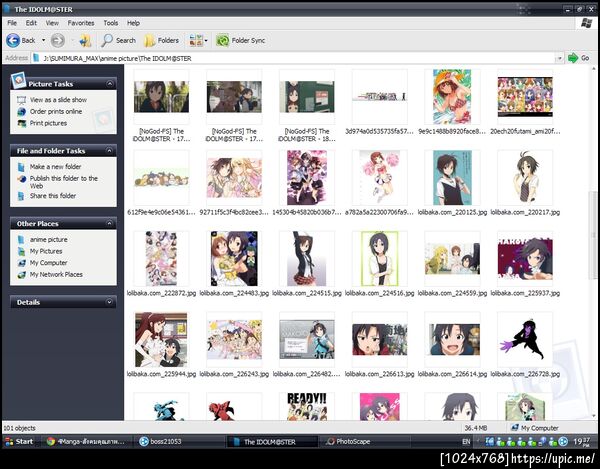Switch to PhotoScape taskbar window
600x469 pixels.
[364, 441]
